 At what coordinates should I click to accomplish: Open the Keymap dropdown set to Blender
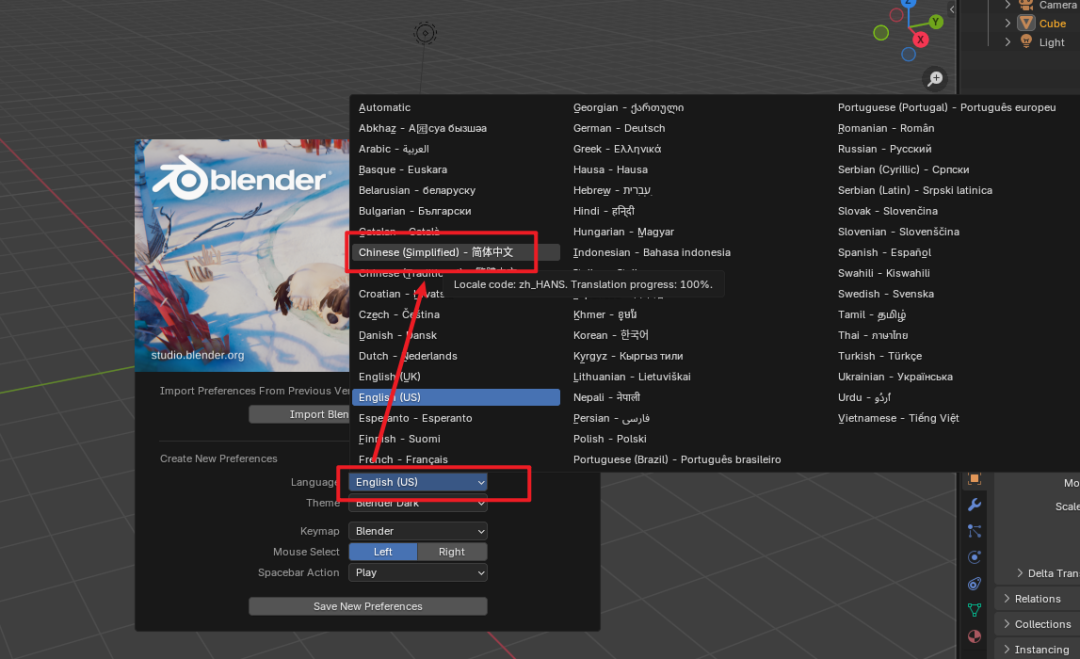419,531
